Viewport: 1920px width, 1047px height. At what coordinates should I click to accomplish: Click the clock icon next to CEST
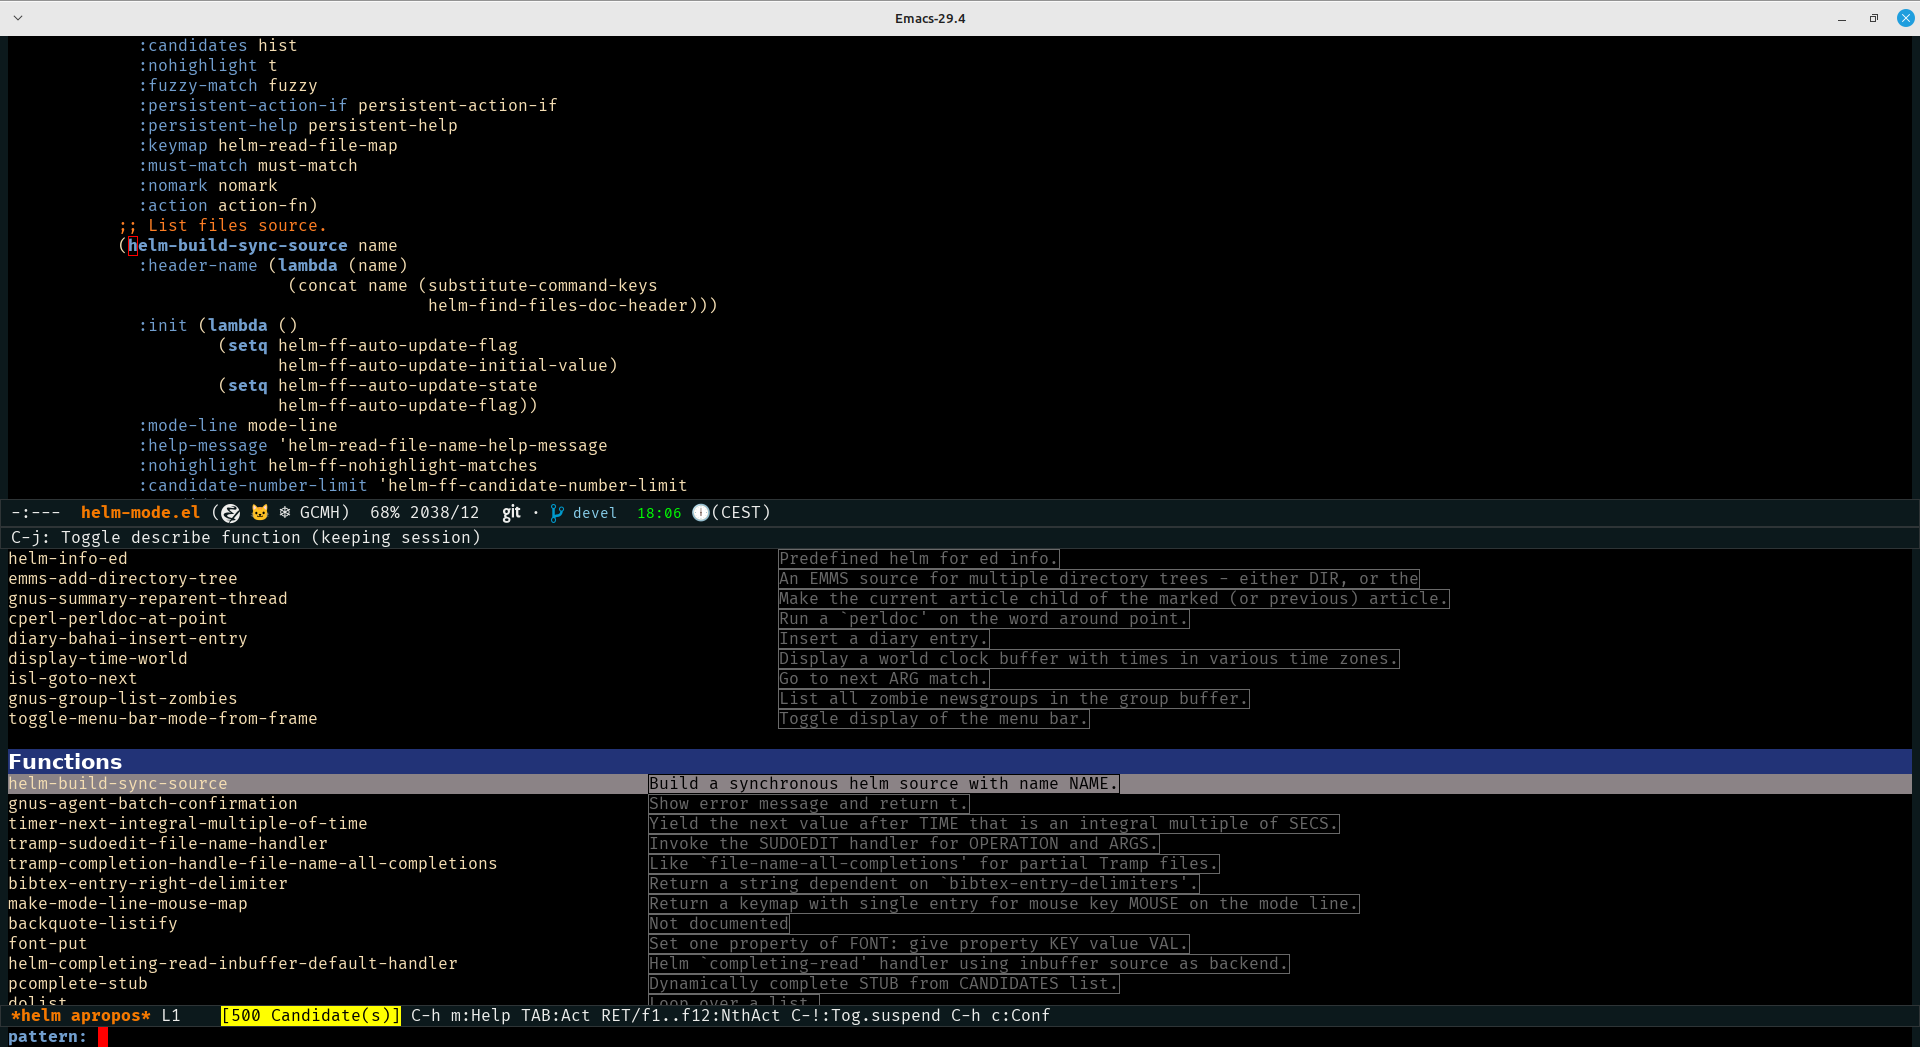pyautogui.click(x=701, y=513)
